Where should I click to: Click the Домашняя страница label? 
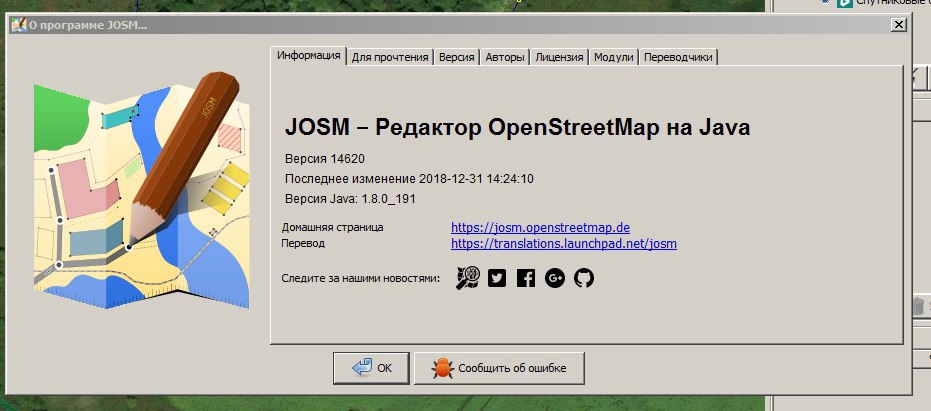coord(332,227)
